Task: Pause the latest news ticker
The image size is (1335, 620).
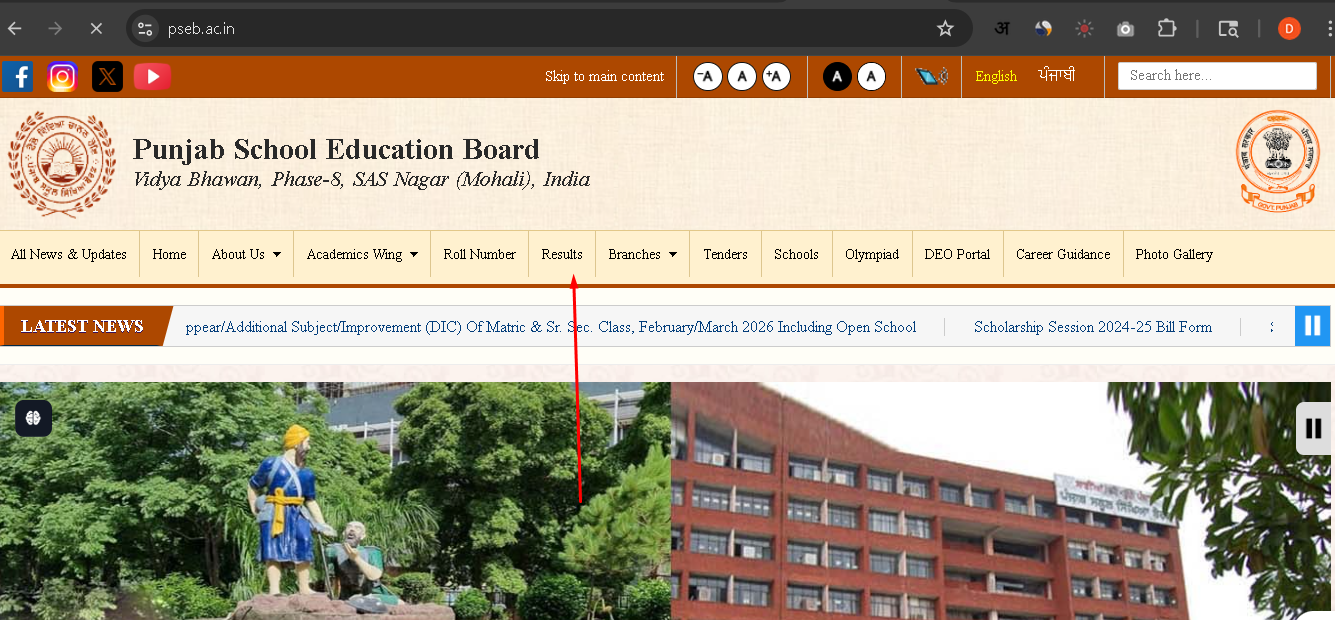Action: coord(1312,326)
